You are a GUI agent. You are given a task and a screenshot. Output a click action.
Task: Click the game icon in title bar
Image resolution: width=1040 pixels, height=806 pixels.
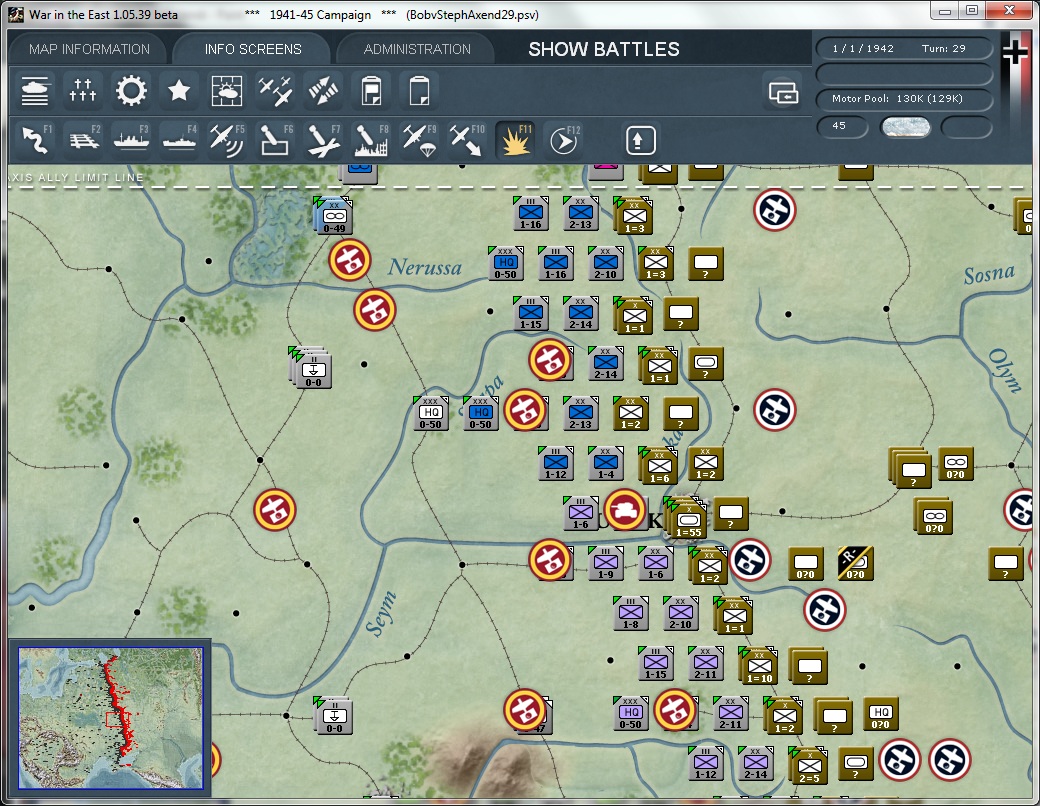click(x=16, y=14)
